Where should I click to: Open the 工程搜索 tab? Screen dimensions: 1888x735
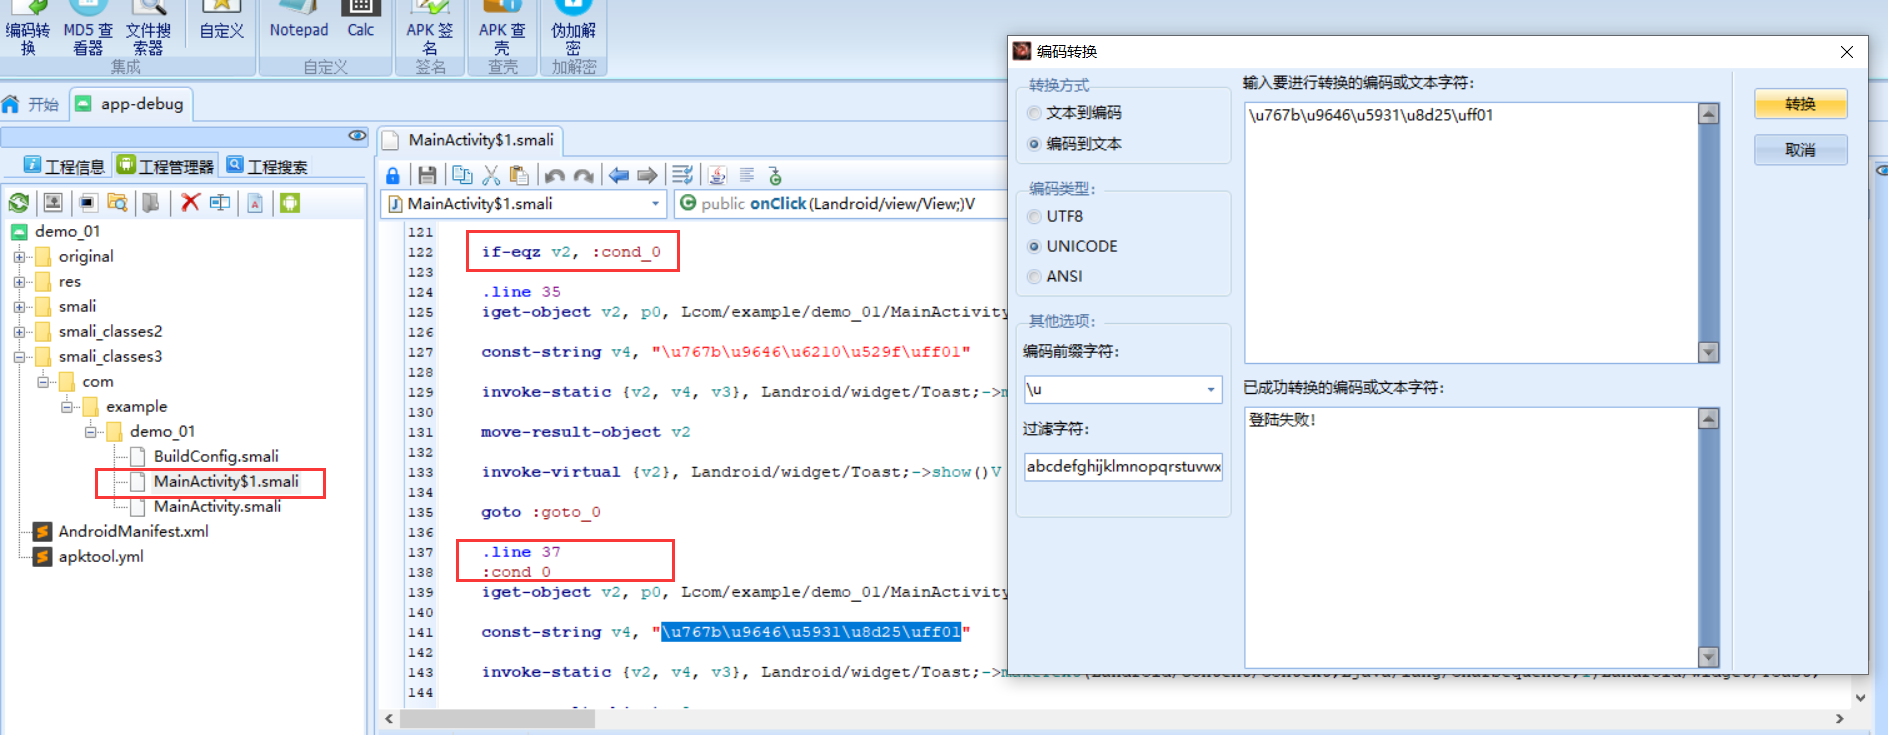[x=266, y=166]
